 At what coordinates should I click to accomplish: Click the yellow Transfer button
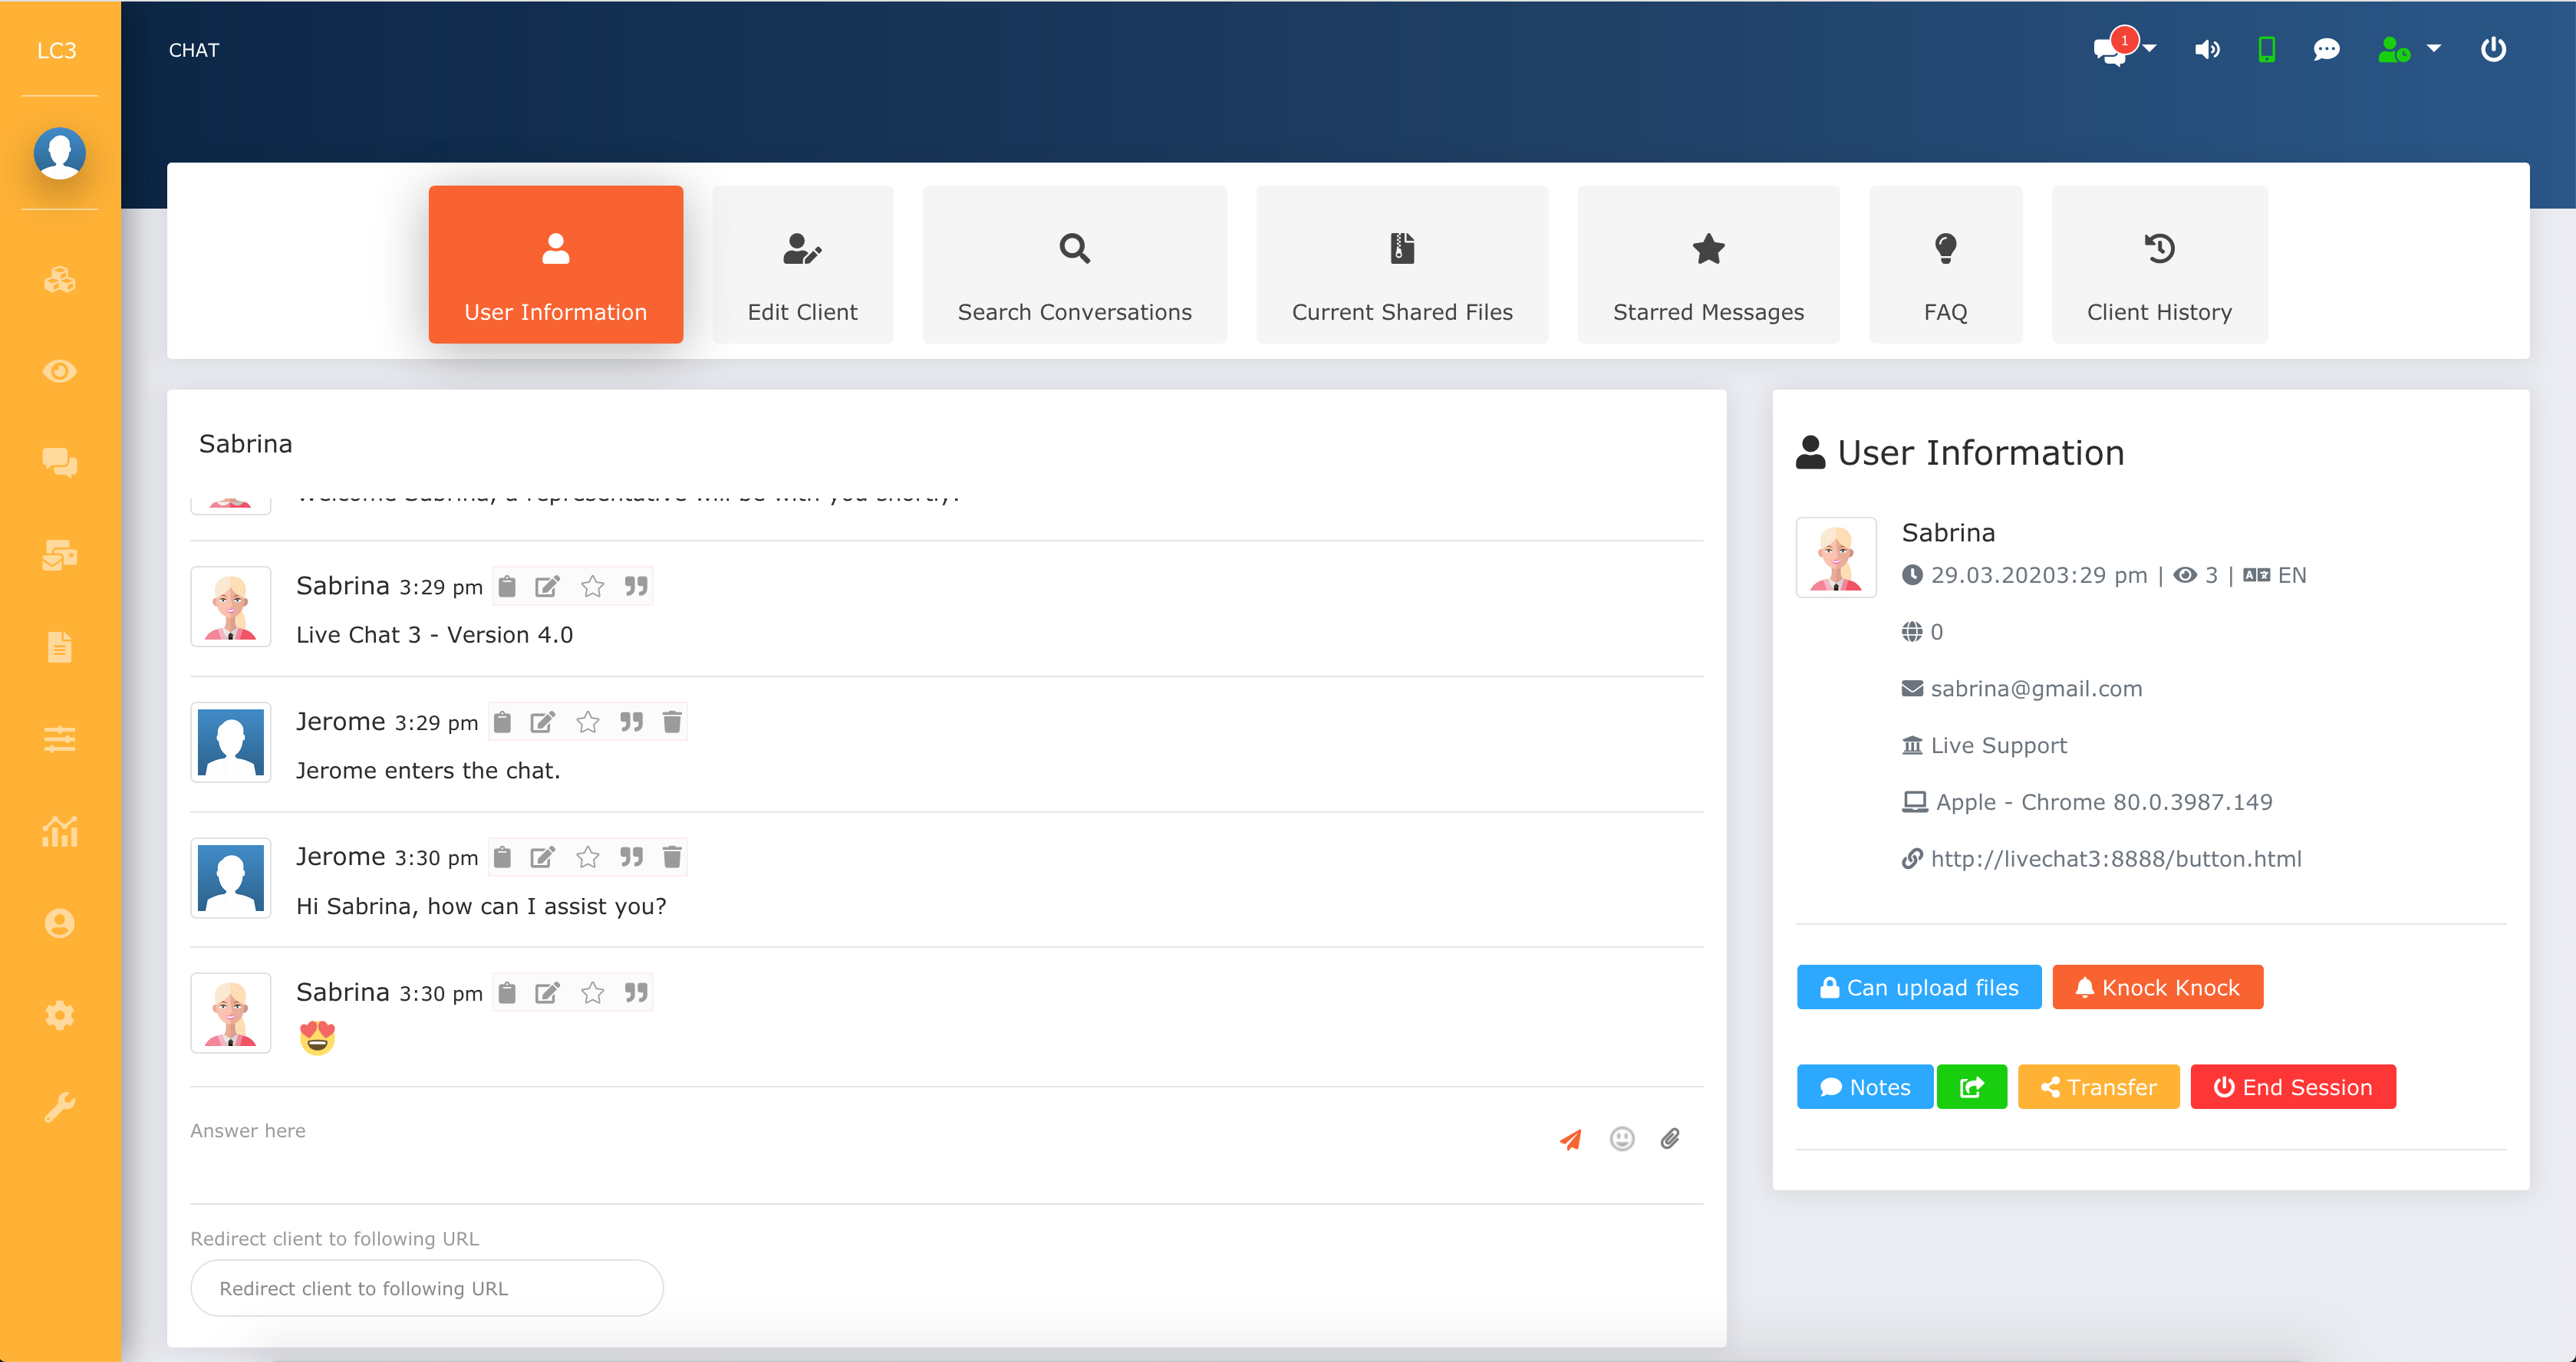[x=2098, y=1087]
